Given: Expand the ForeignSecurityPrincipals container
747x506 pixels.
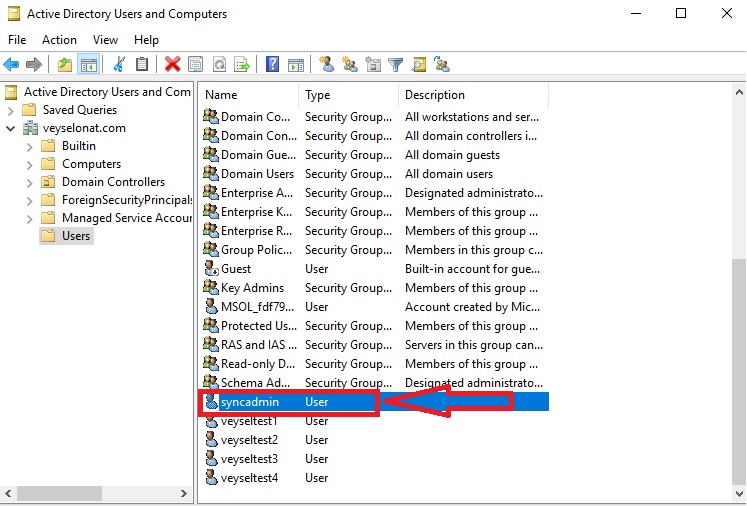Looking at the screenshot, I should click(30, 201).
